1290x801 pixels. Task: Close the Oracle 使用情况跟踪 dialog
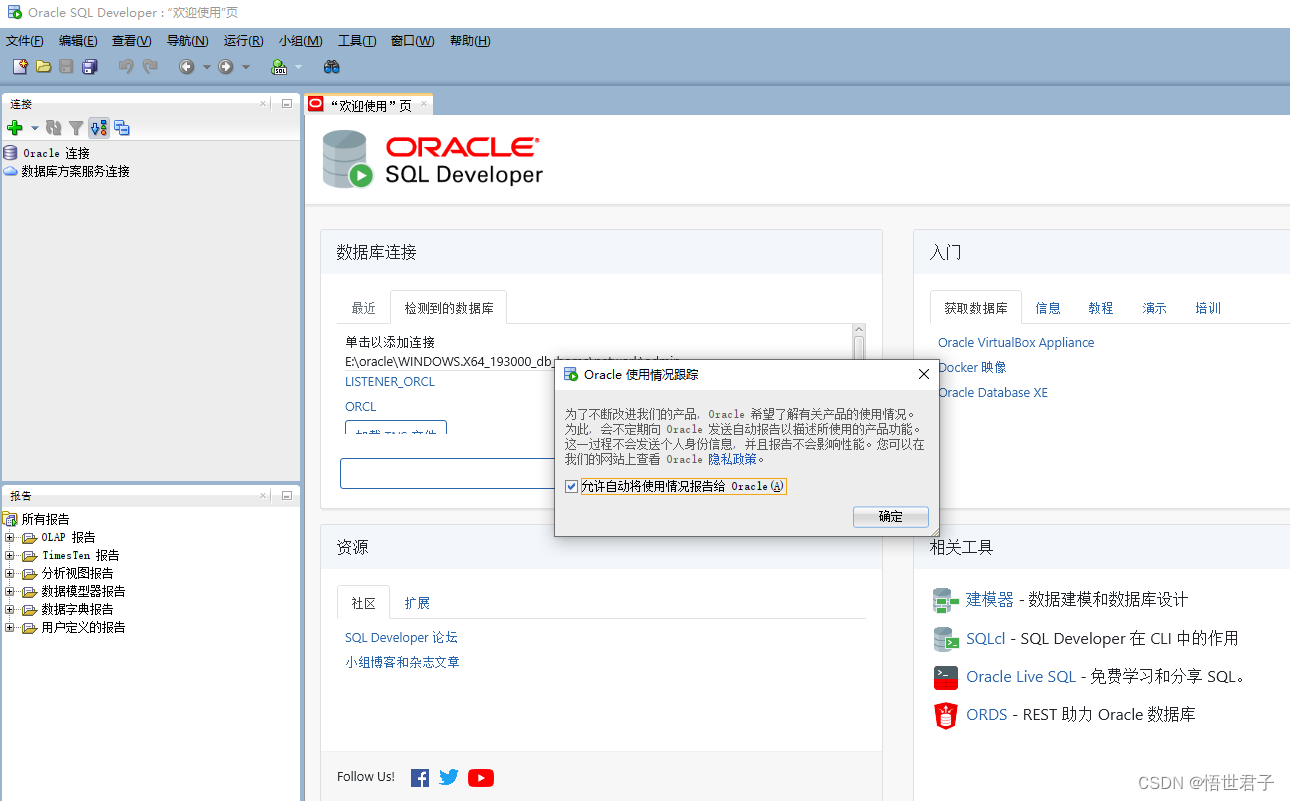[x=923, y=374]
